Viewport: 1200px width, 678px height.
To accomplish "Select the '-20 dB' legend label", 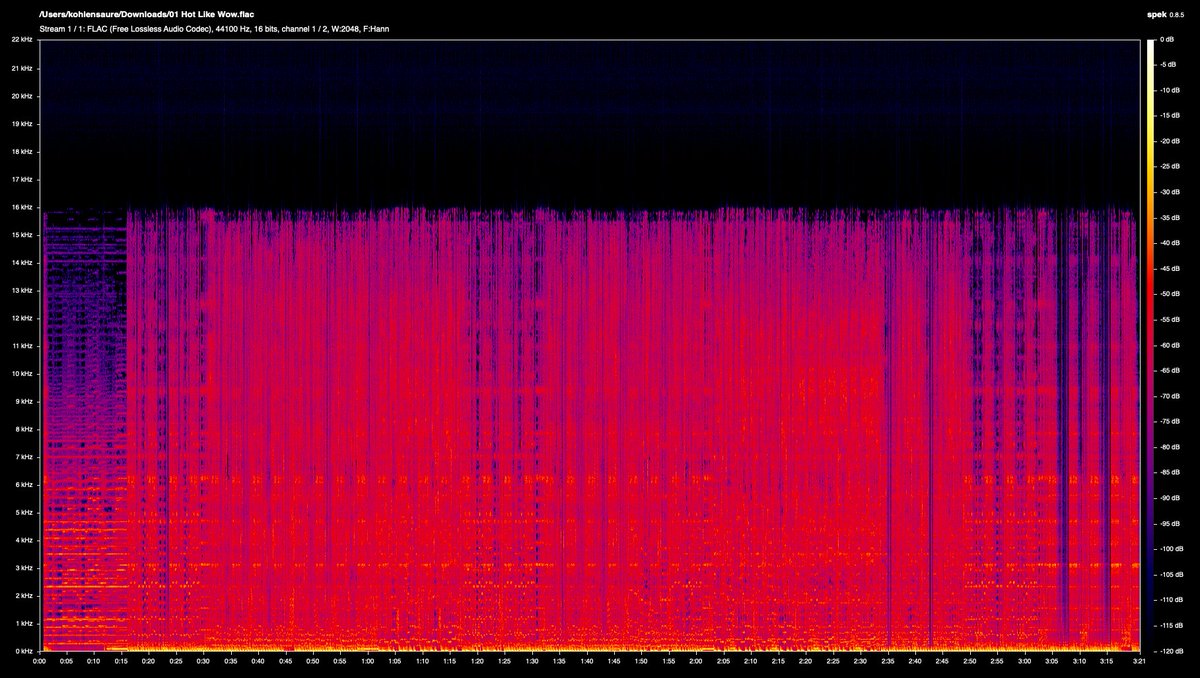I will click(1170, 141).
